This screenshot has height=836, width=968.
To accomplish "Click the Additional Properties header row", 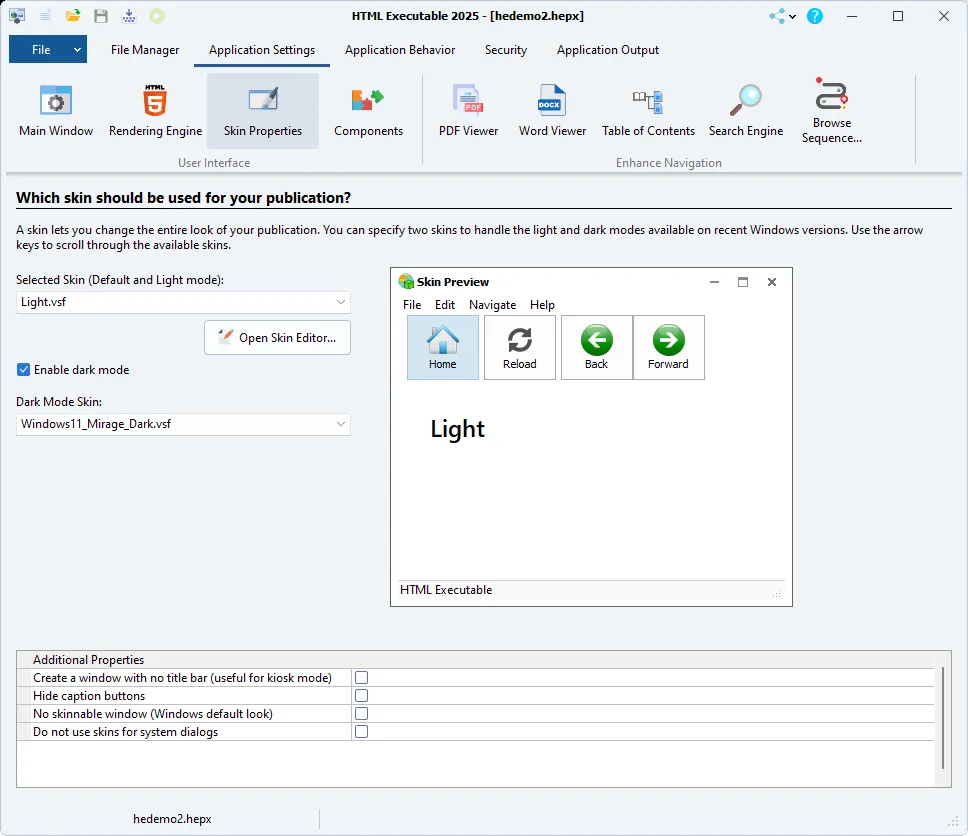I will point(475,660).
